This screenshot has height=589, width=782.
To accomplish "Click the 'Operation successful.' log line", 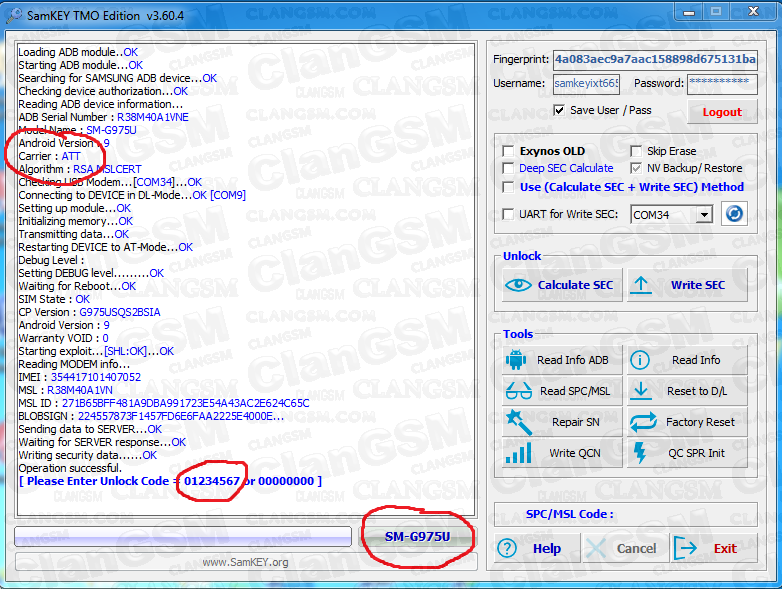I will (70, 468).
